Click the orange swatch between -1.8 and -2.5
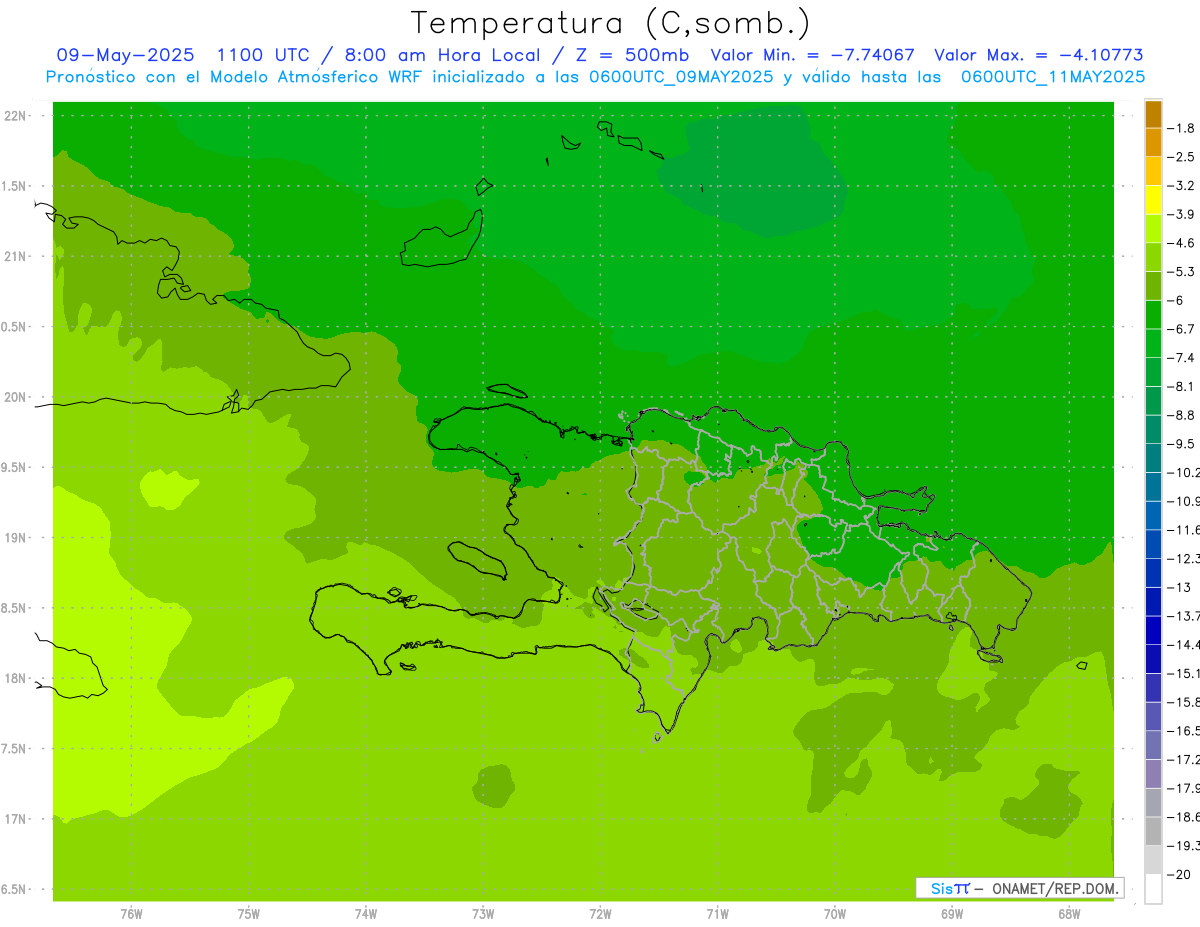1200x927 pixels. 1153,142
